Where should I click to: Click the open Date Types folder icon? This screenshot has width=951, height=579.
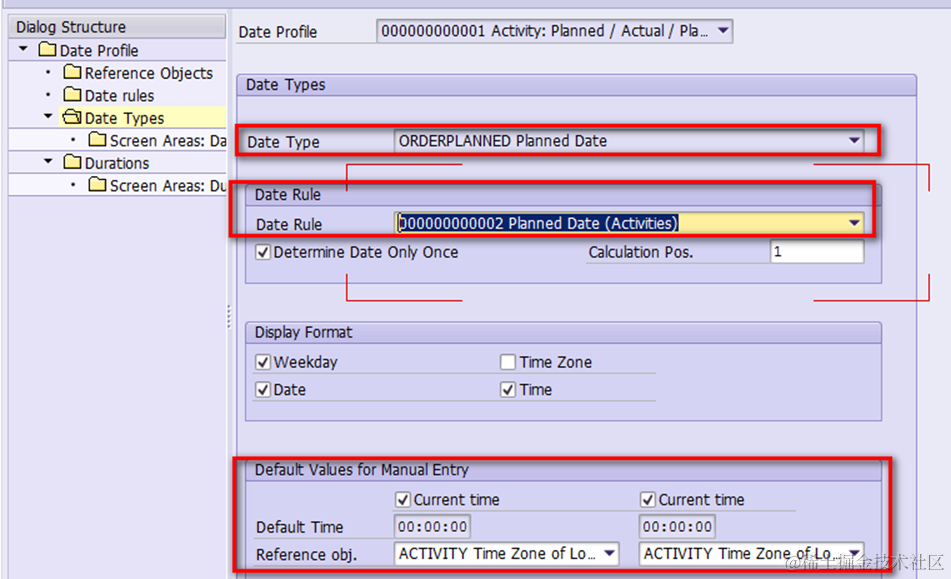point(72,117)
